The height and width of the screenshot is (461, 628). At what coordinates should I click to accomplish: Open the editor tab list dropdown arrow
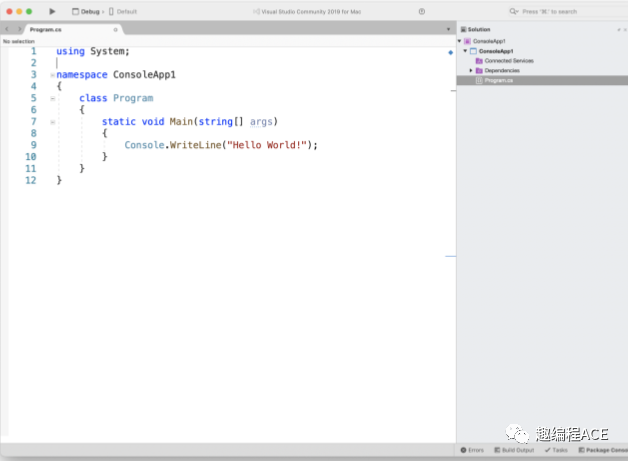pos(448,30)
